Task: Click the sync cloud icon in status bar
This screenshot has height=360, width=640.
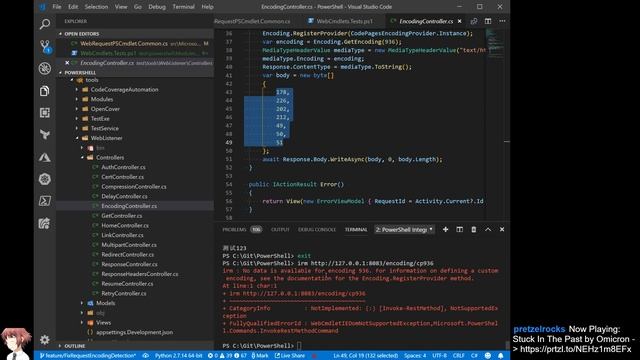Action: coord(145,356)
